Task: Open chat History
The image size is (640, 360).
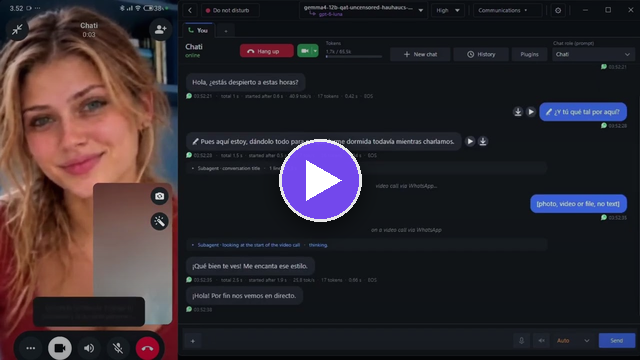Action: click(x=481, y=54)
